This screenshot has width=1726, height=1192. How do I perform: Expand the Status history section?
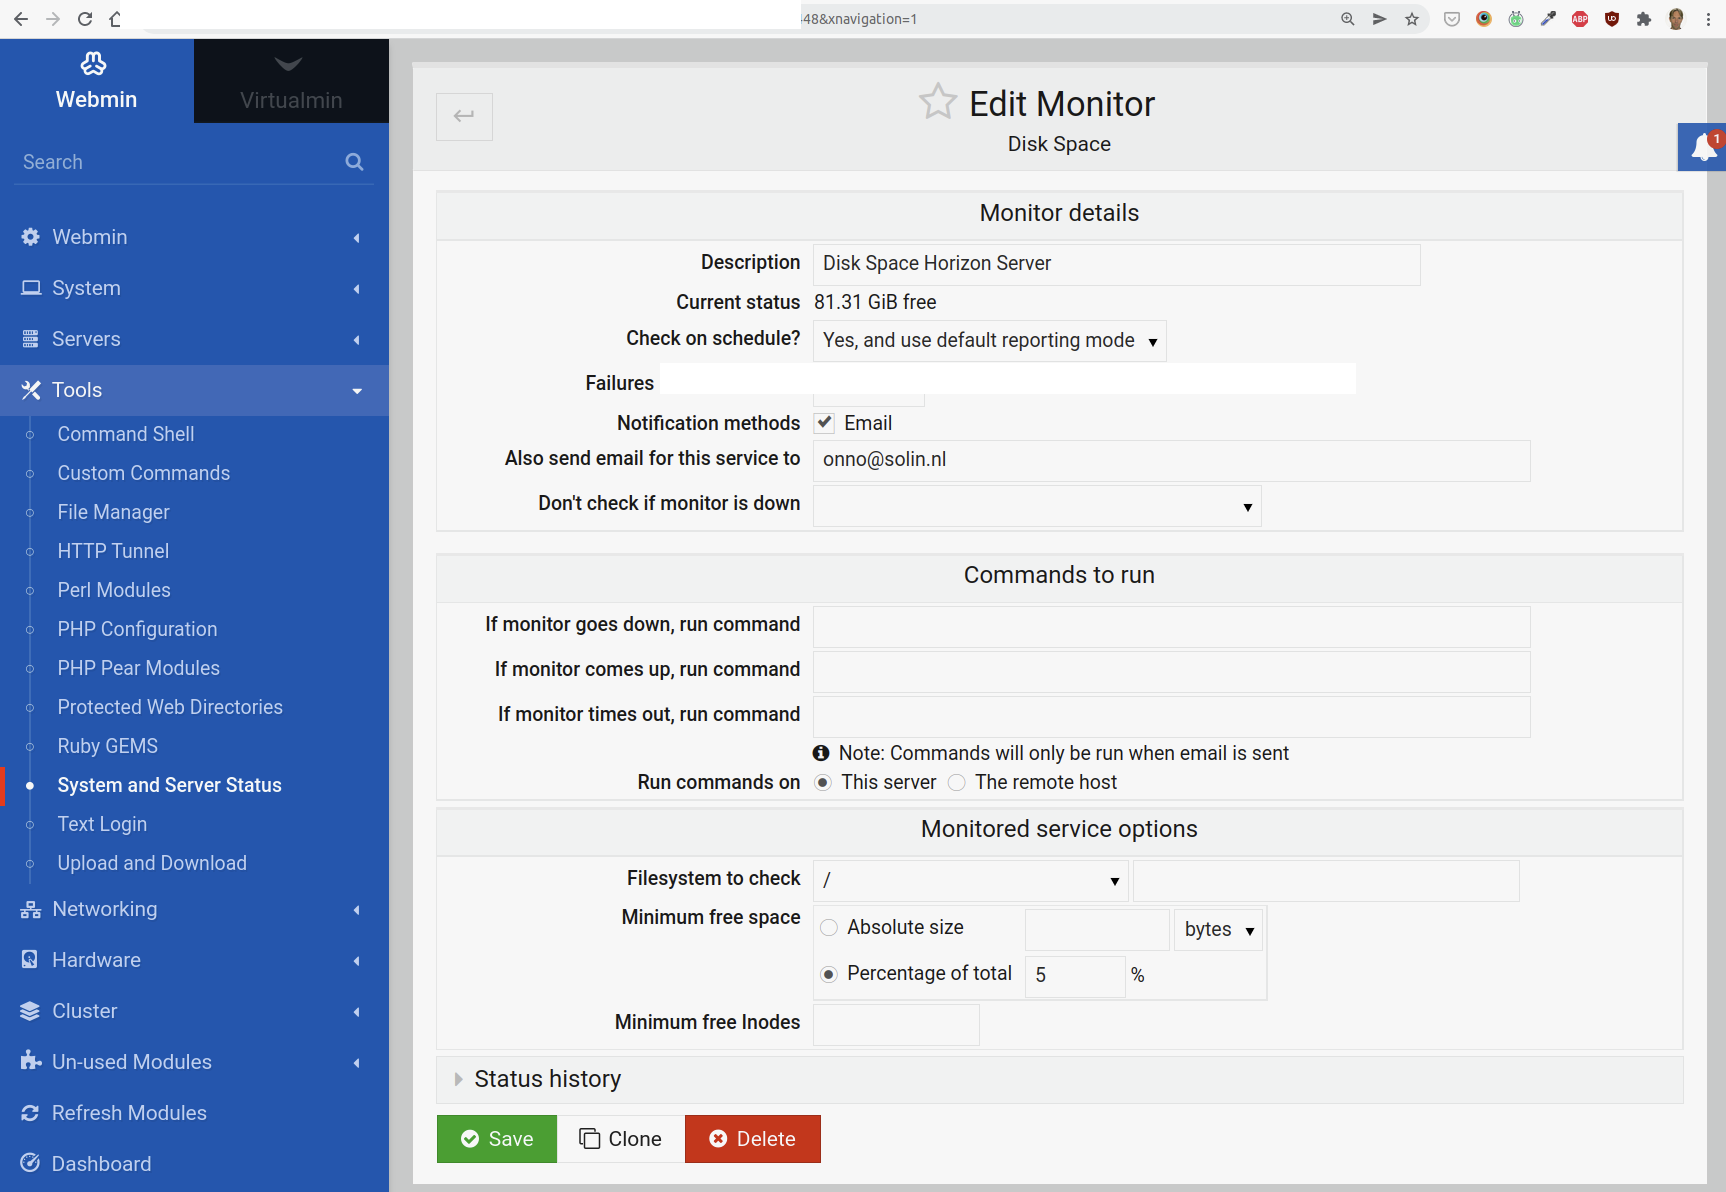547,1080
